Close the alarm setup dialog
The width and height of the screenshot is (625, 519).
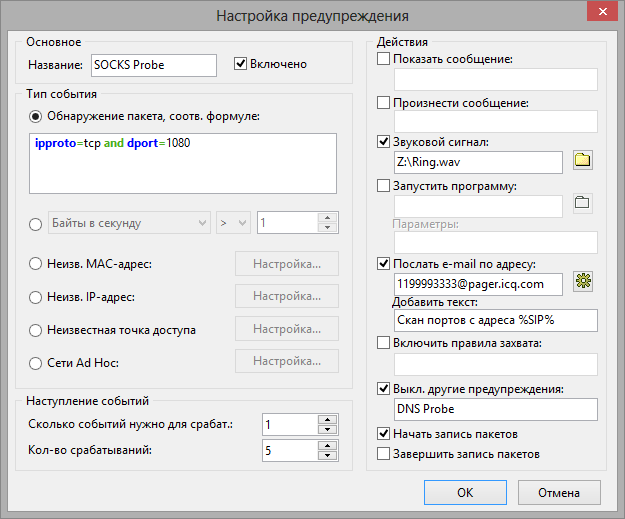603,12
